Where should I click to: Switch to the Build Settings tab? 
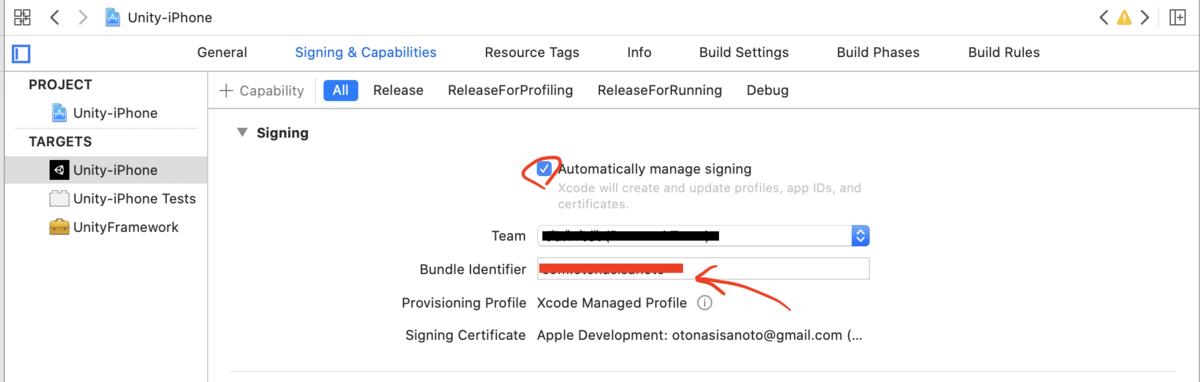click(x=743, y=52)
